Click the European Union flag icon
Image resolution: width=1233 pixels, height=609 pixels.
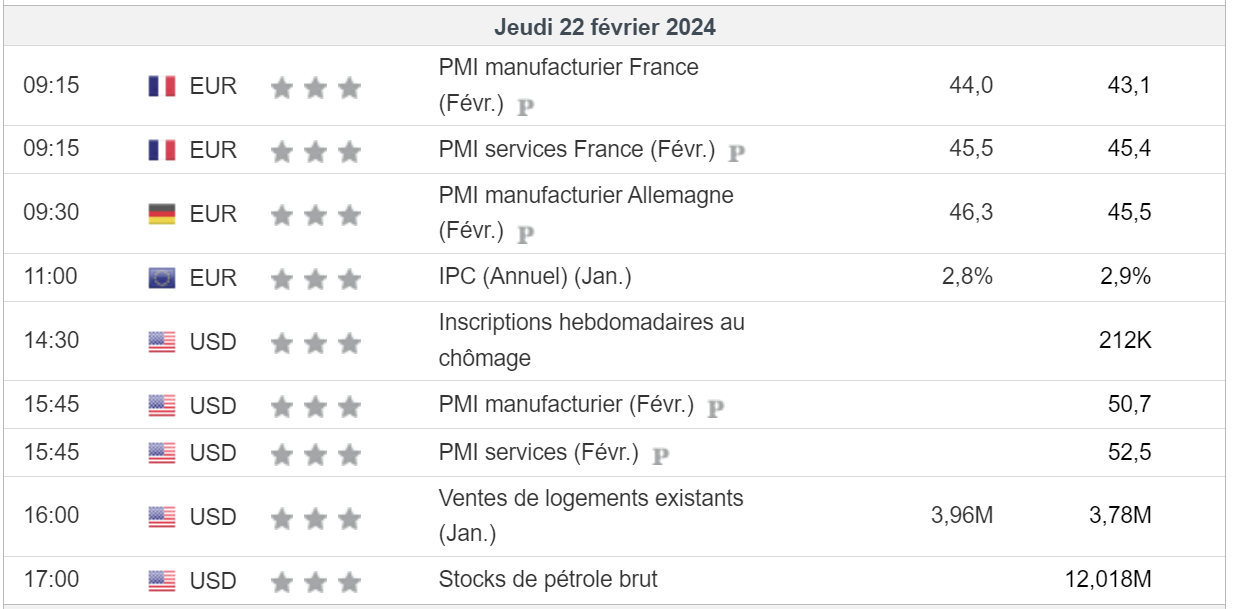click(161, 278)
